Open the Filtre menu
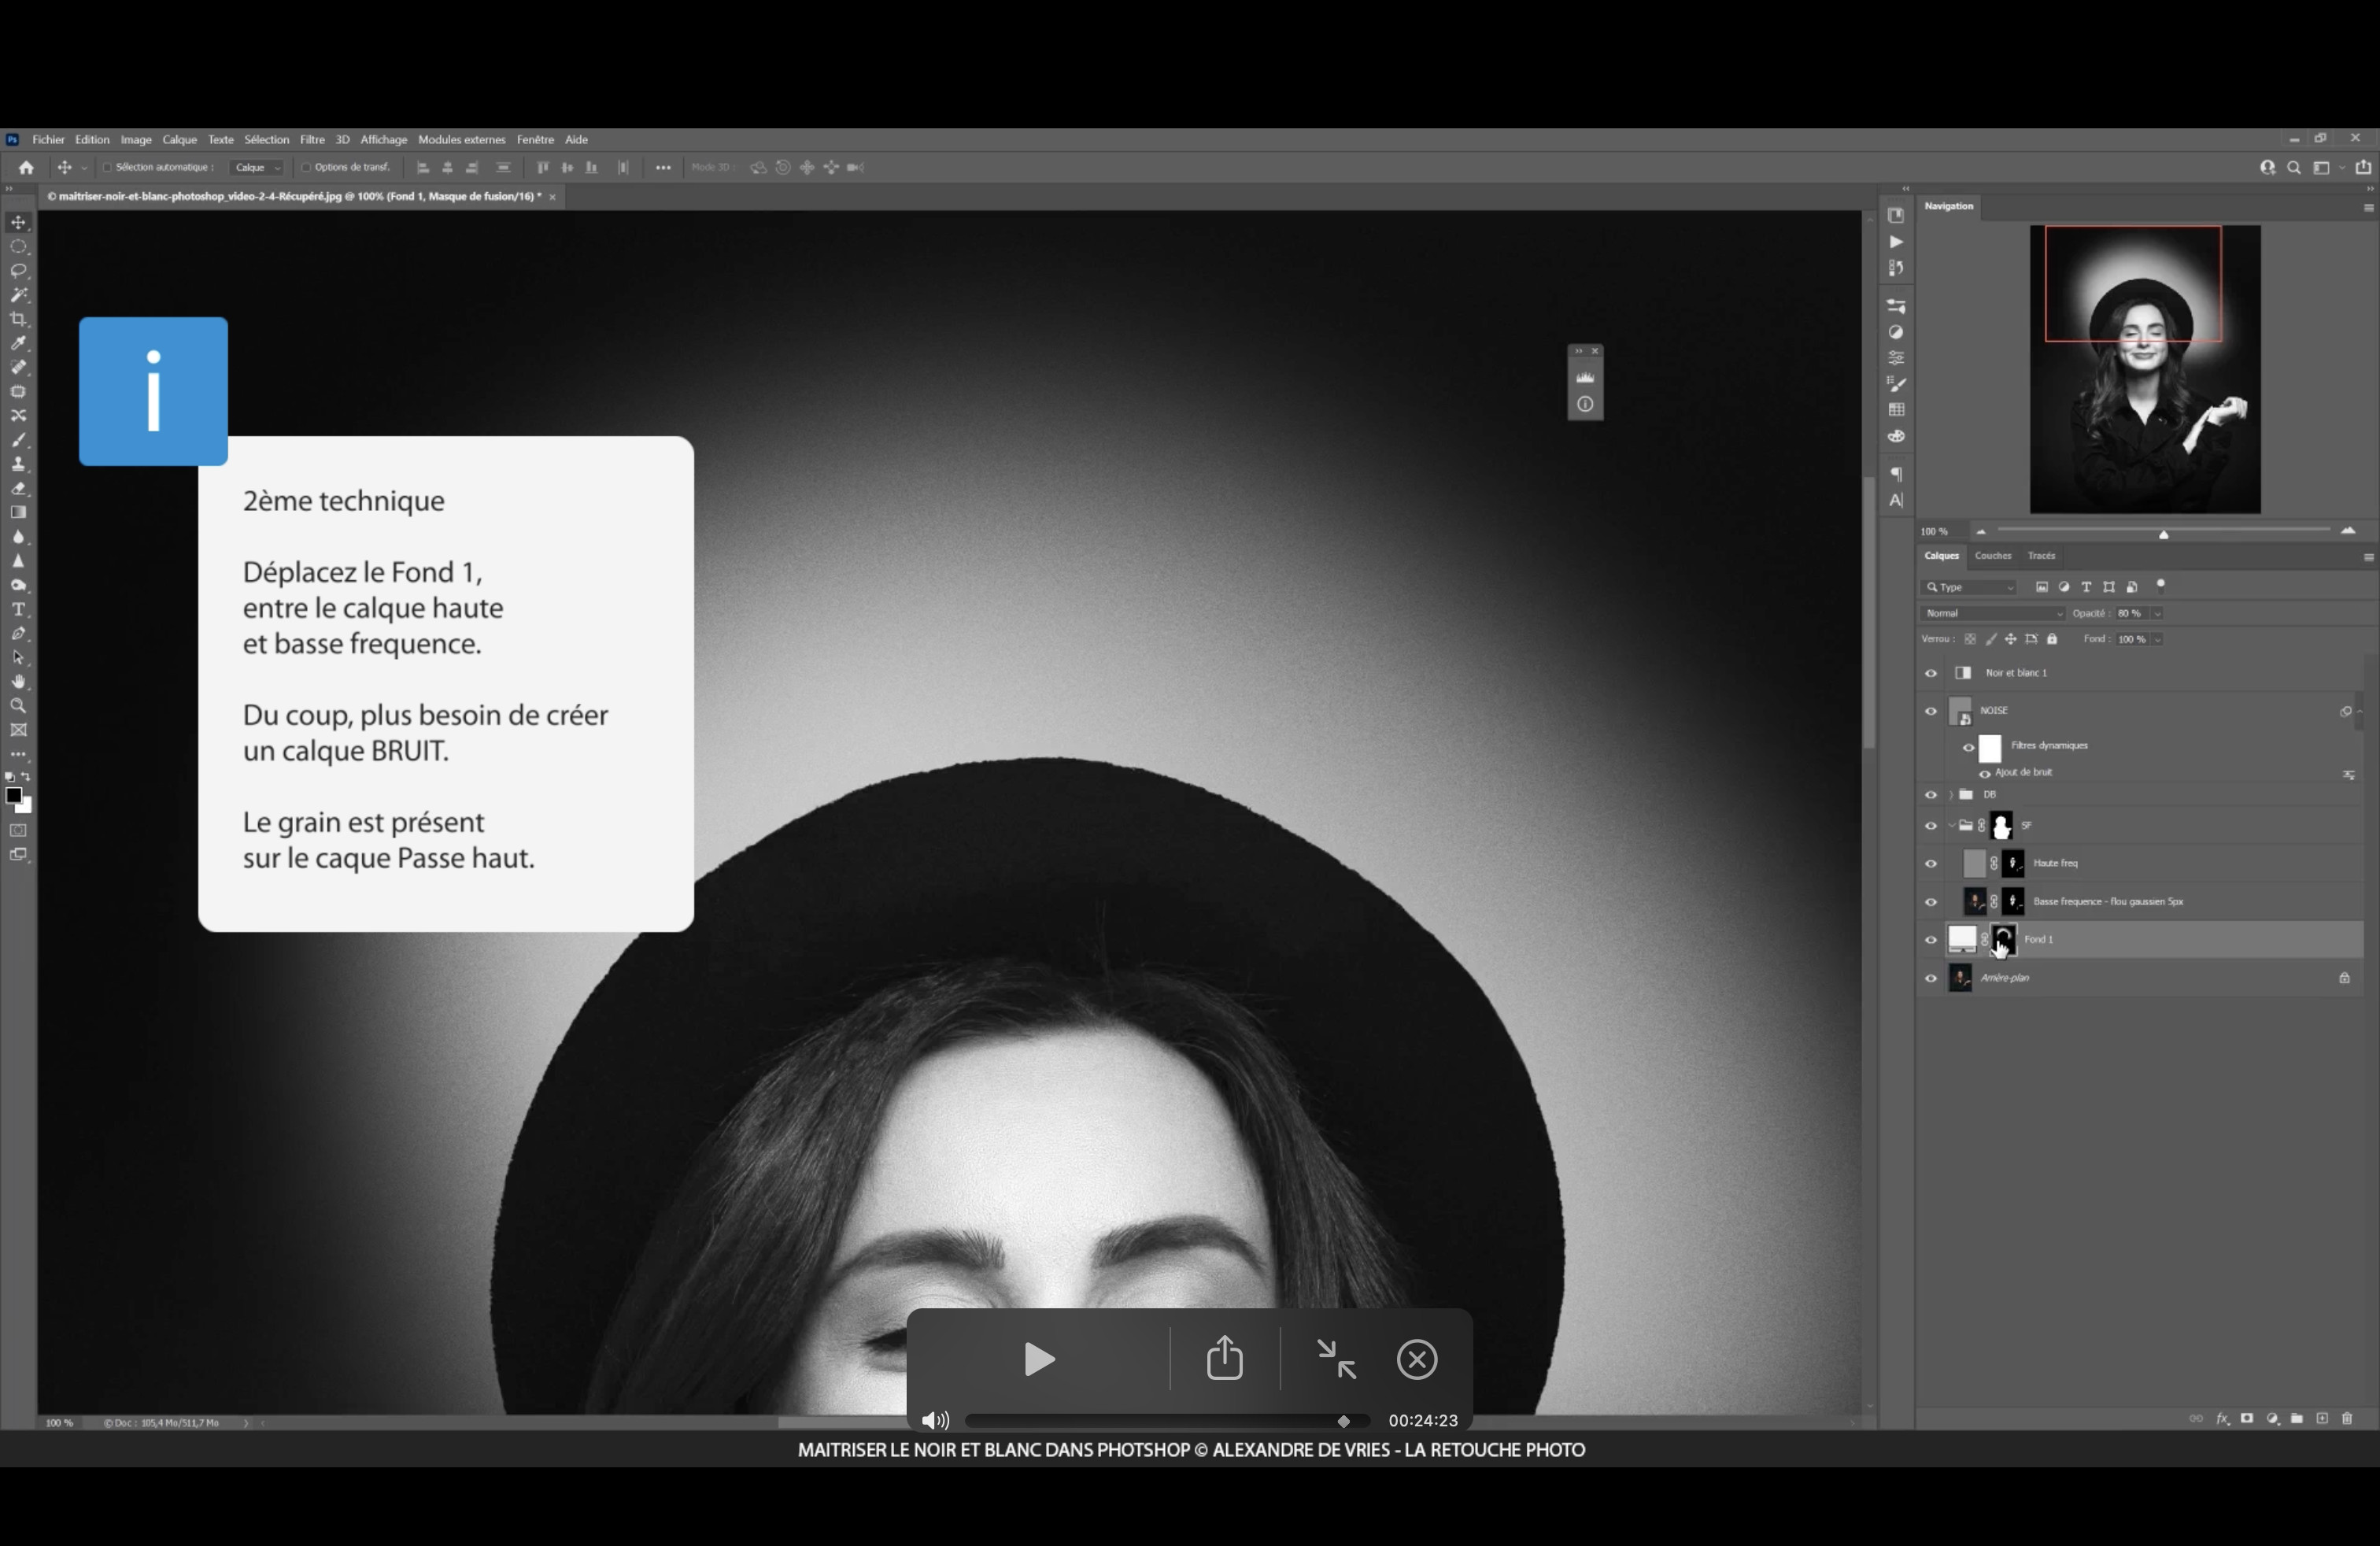Image resolution: width=2380 pixels, height=1546 pixels. click(312, 140)
